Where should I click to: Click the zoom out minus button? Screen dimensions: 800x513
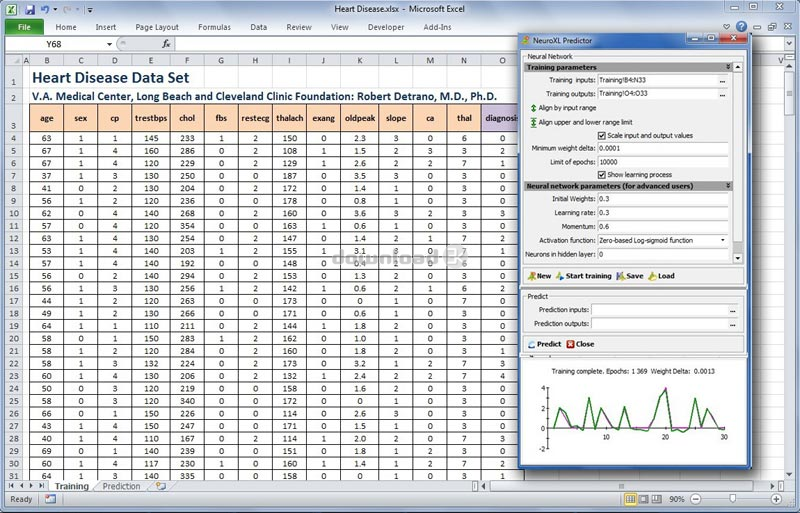pos(695,499)
